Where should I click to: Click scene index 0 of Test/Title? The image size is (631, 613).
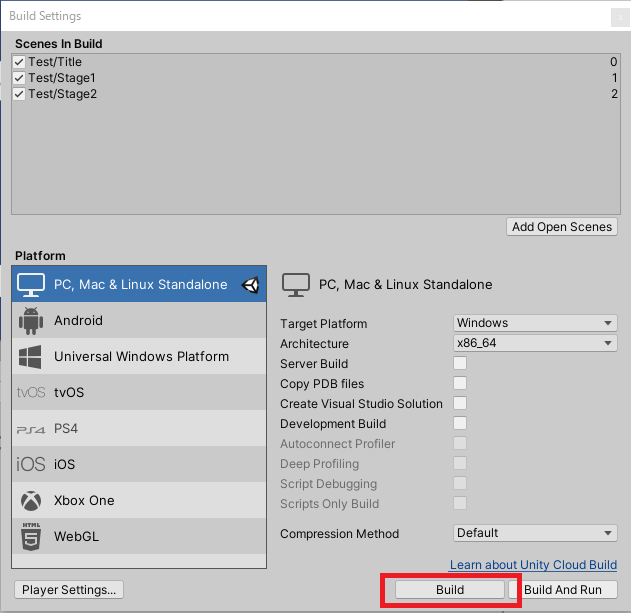pyautogui.click(x=613, y=62)
